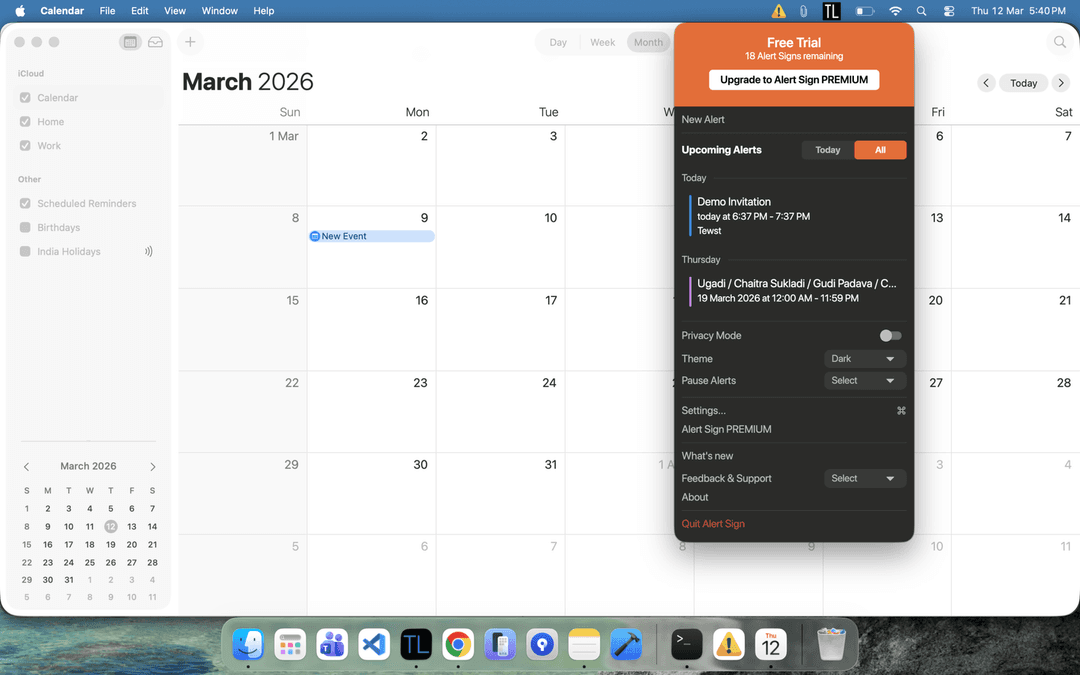Screen dimensions: 1080x675
Task: Open Google Chrome from the Dock
Action: [458, 645]
